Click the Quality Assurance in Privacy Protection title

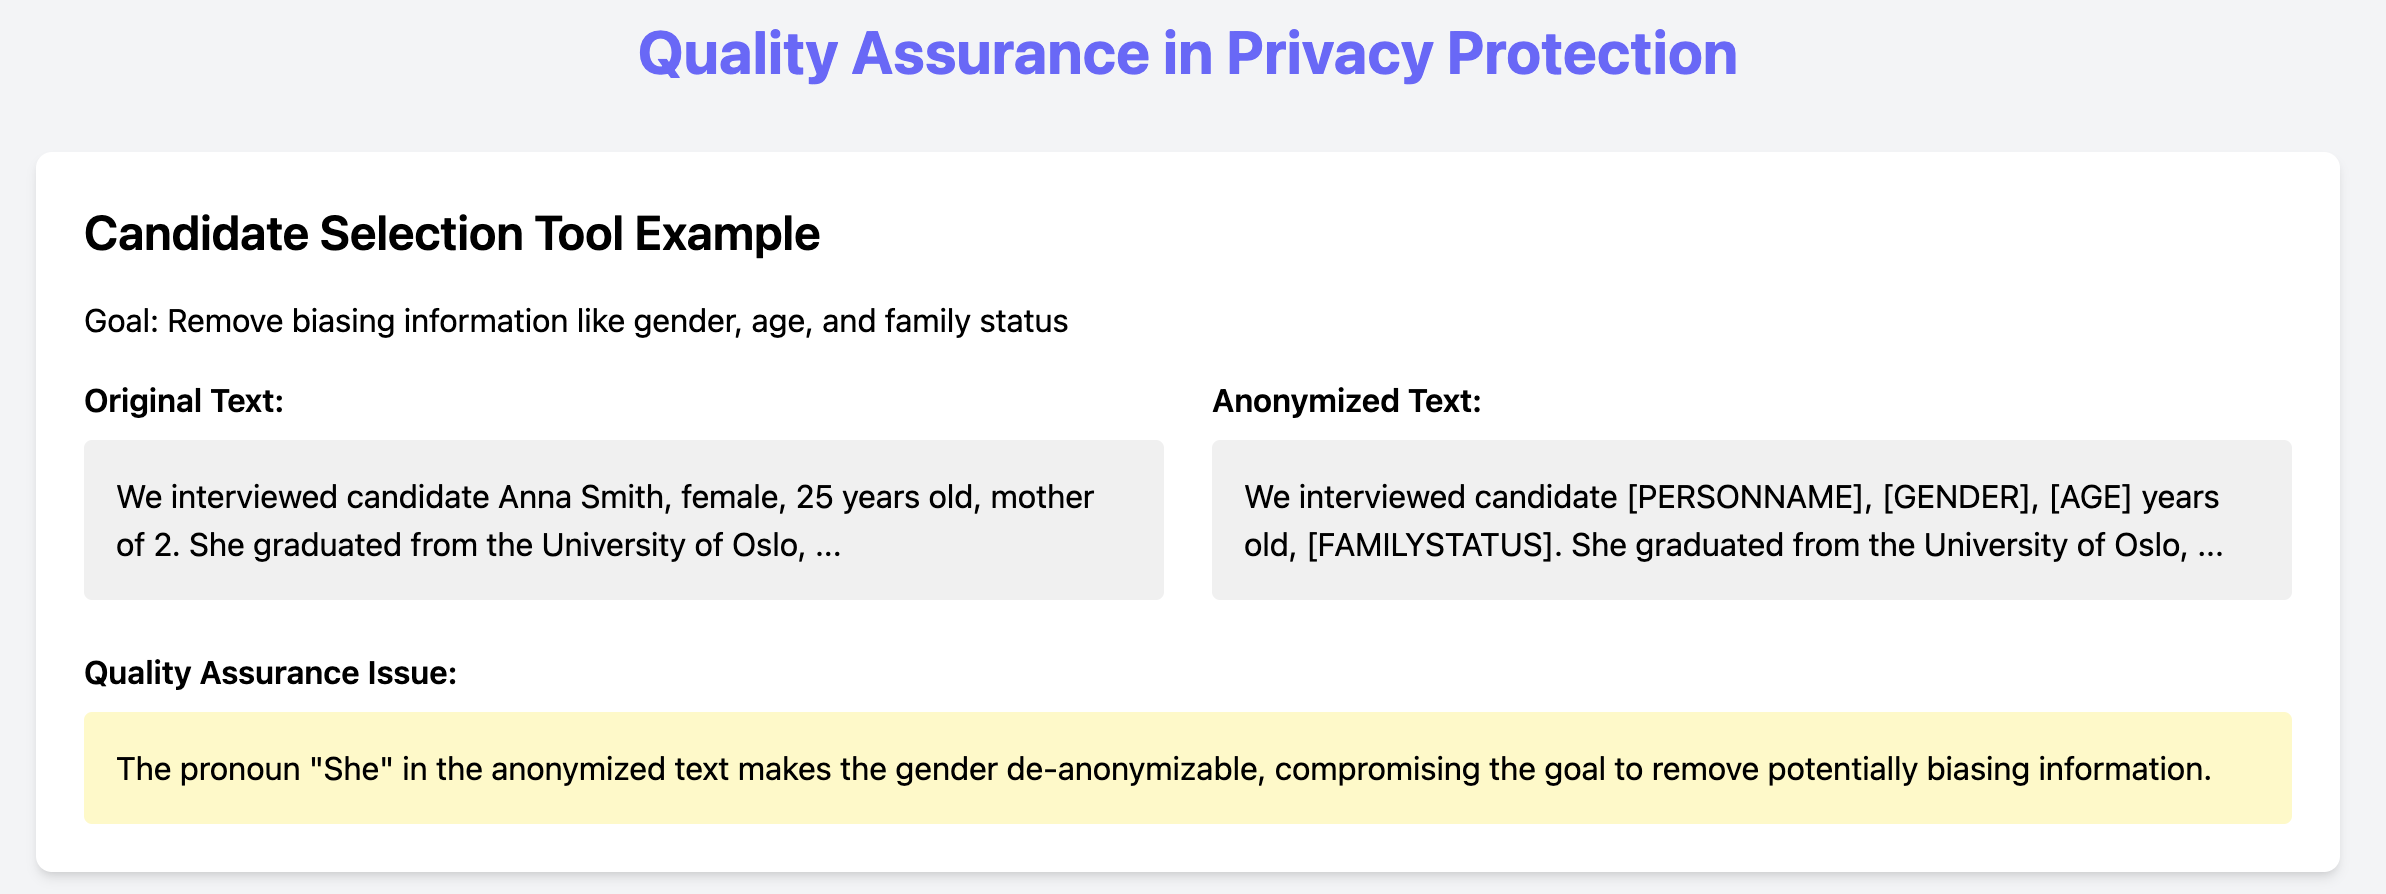pyautogui.click(x=1187, y=54)
